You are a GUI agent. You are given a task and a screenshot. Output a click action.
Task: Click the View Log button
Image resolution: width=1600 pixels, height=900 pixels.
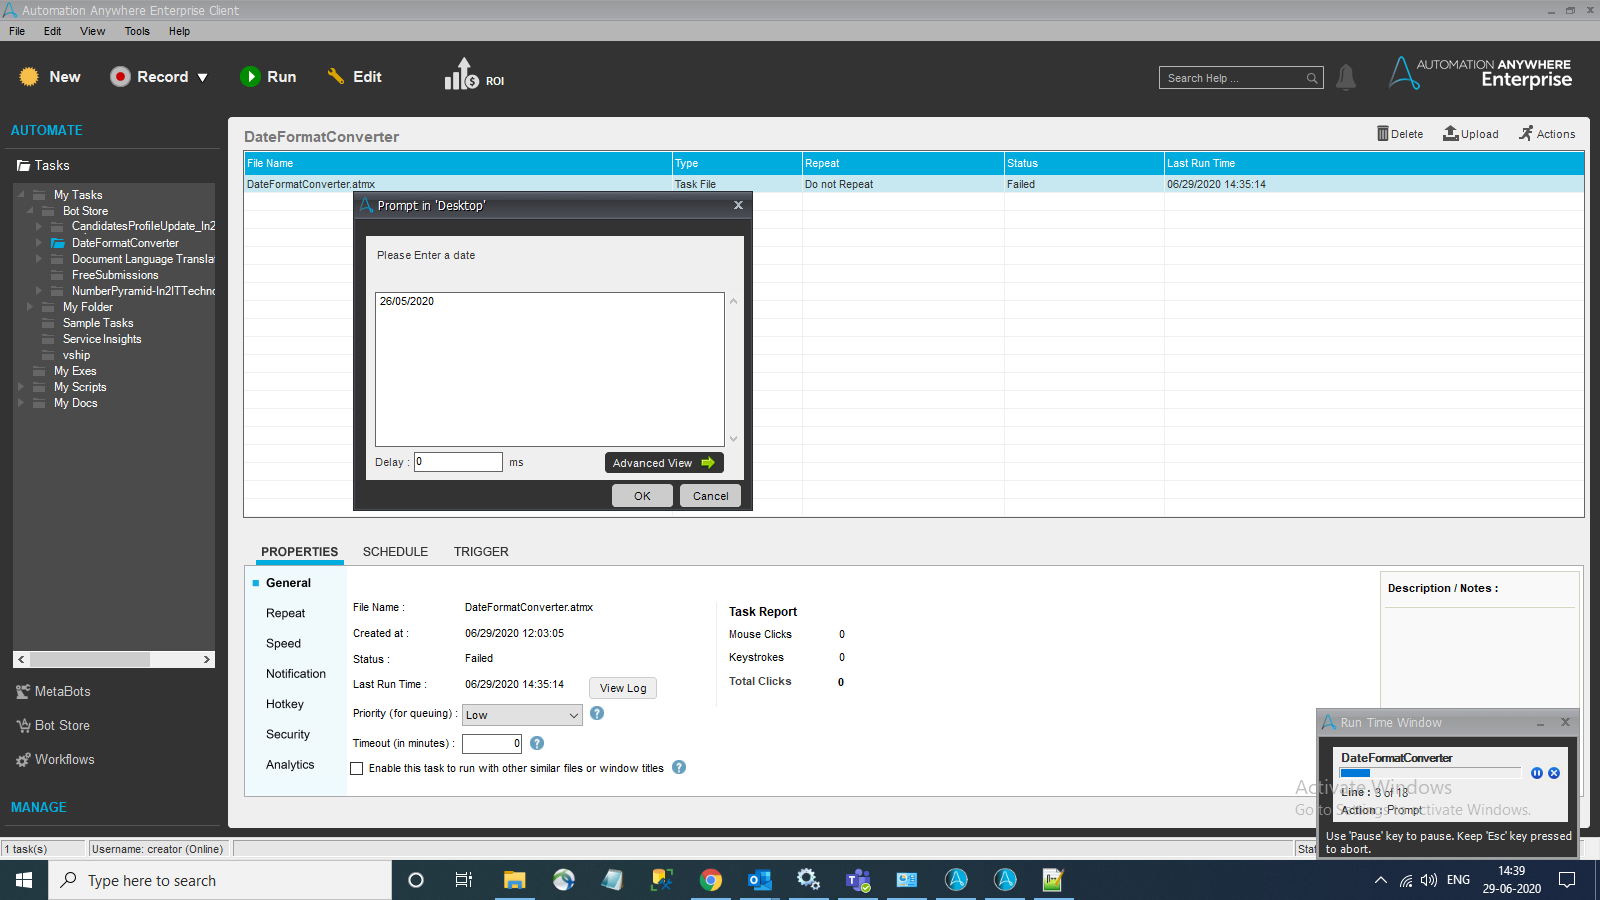pos(623,688)
